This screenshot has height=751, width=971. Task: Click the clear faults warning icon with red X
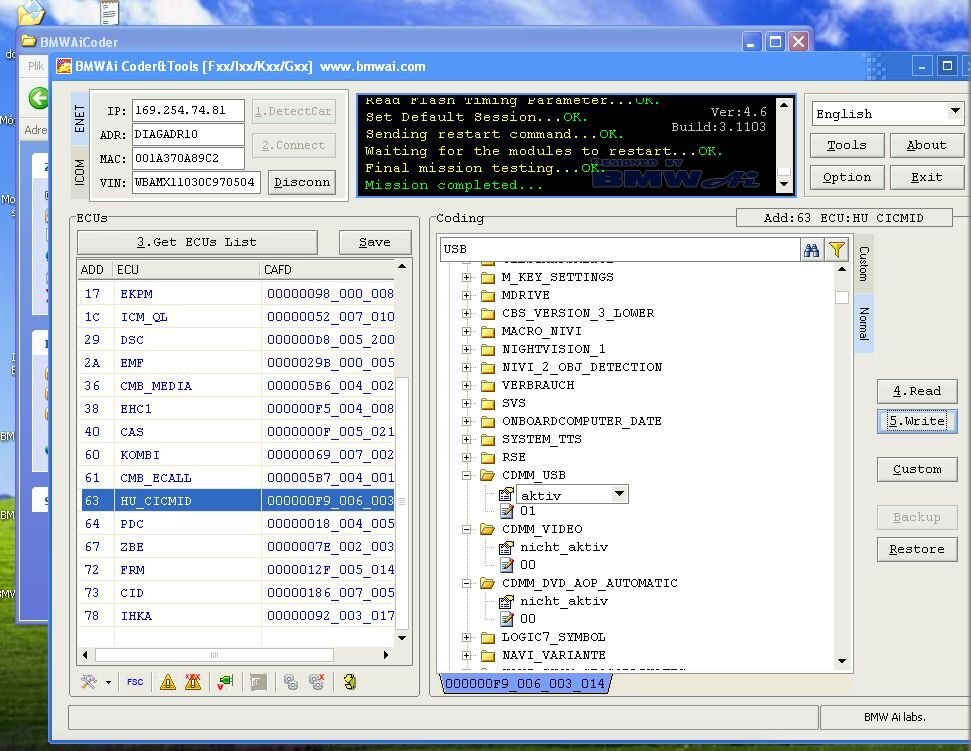coord(193,682)
